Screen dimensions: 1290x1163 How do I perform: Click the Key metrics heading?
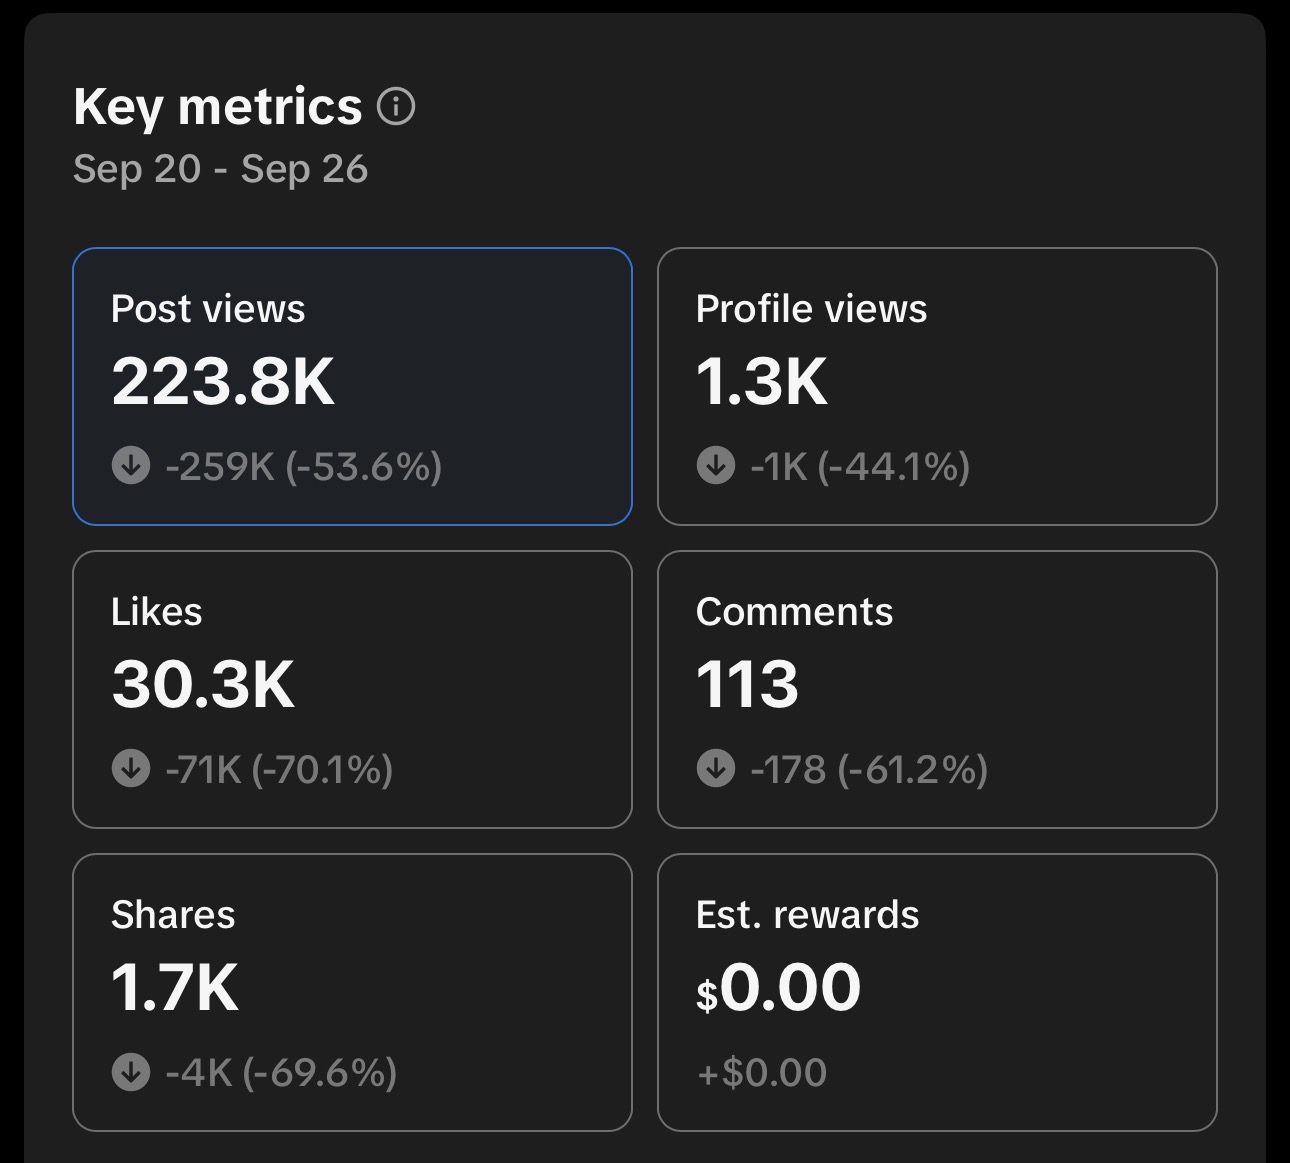pyautogui.click(x=218, y=107)
